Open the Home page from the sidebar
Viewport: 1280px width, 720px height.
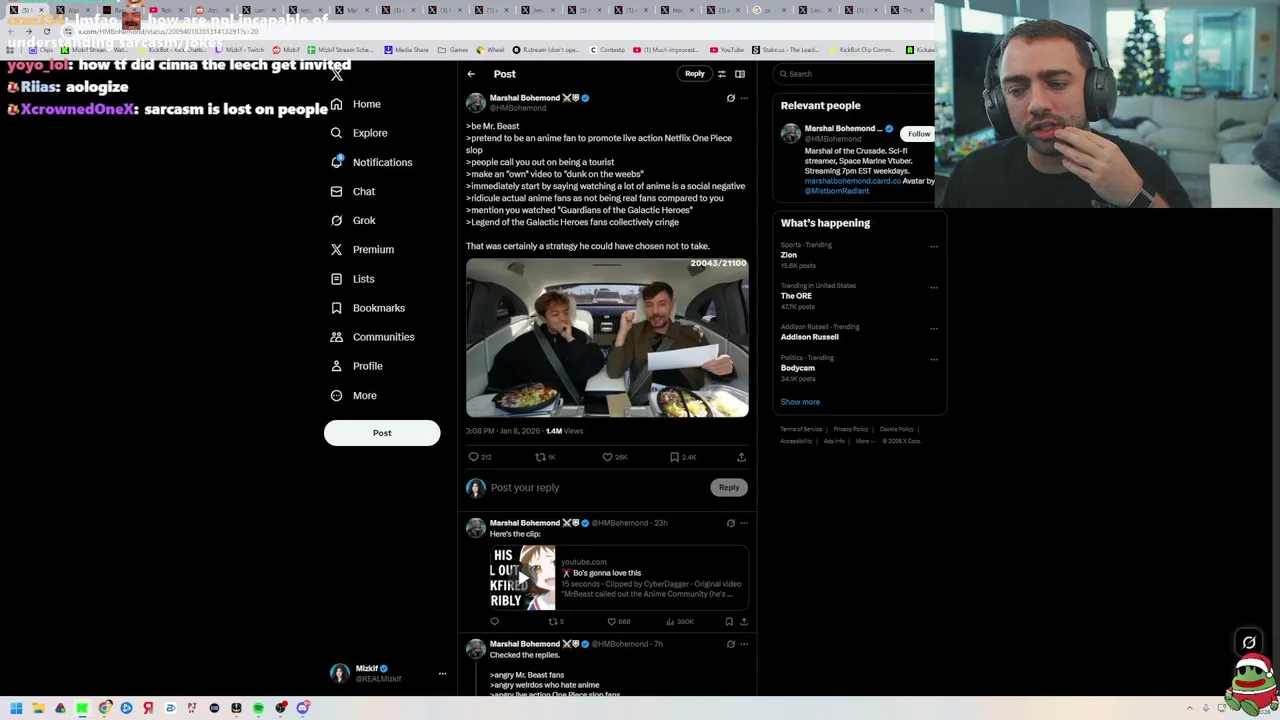[356, 104]
